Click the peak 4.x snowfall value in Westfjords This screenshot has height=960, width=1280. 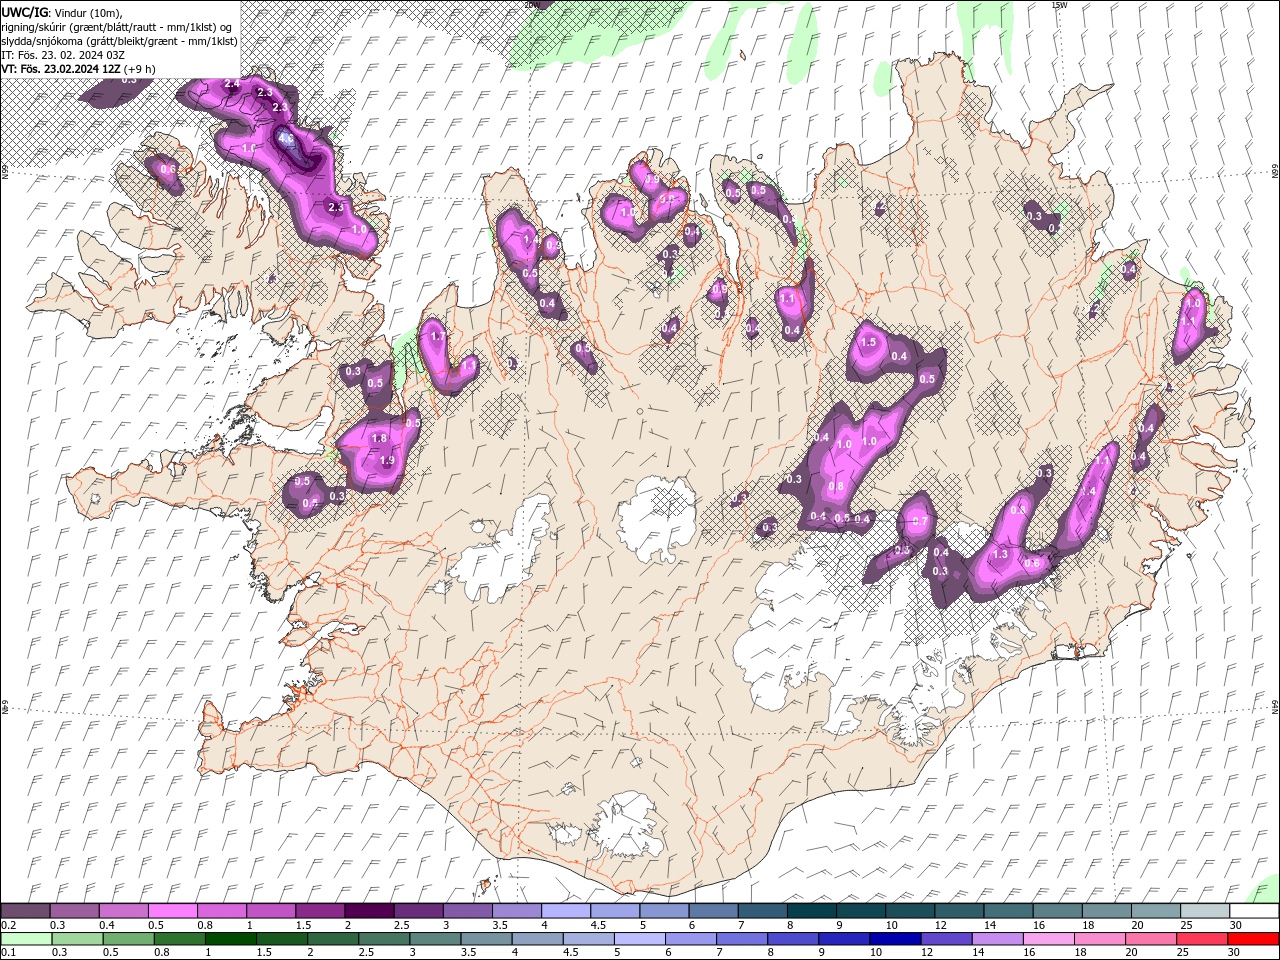[x=285, y=138]
